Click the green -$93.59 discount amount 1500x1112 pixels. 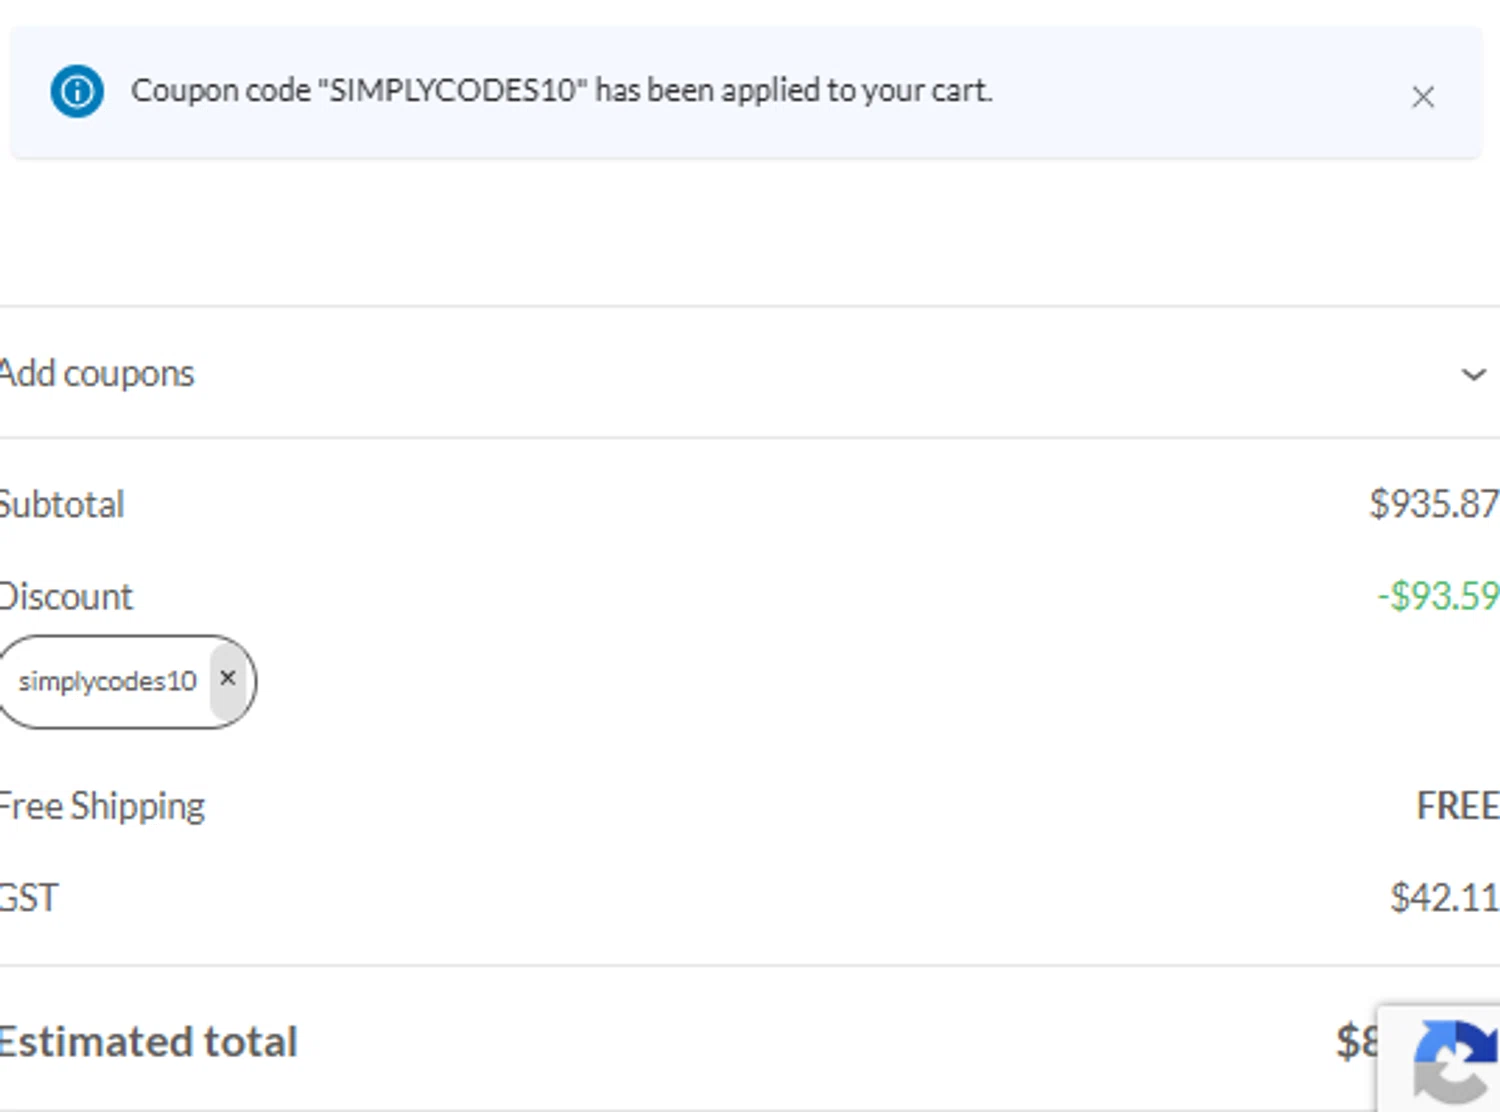pos(1437,596)
